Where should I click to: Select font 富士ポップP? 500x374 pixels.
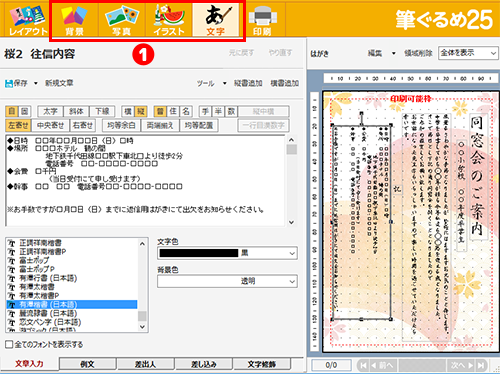click(x=37, y=269)
